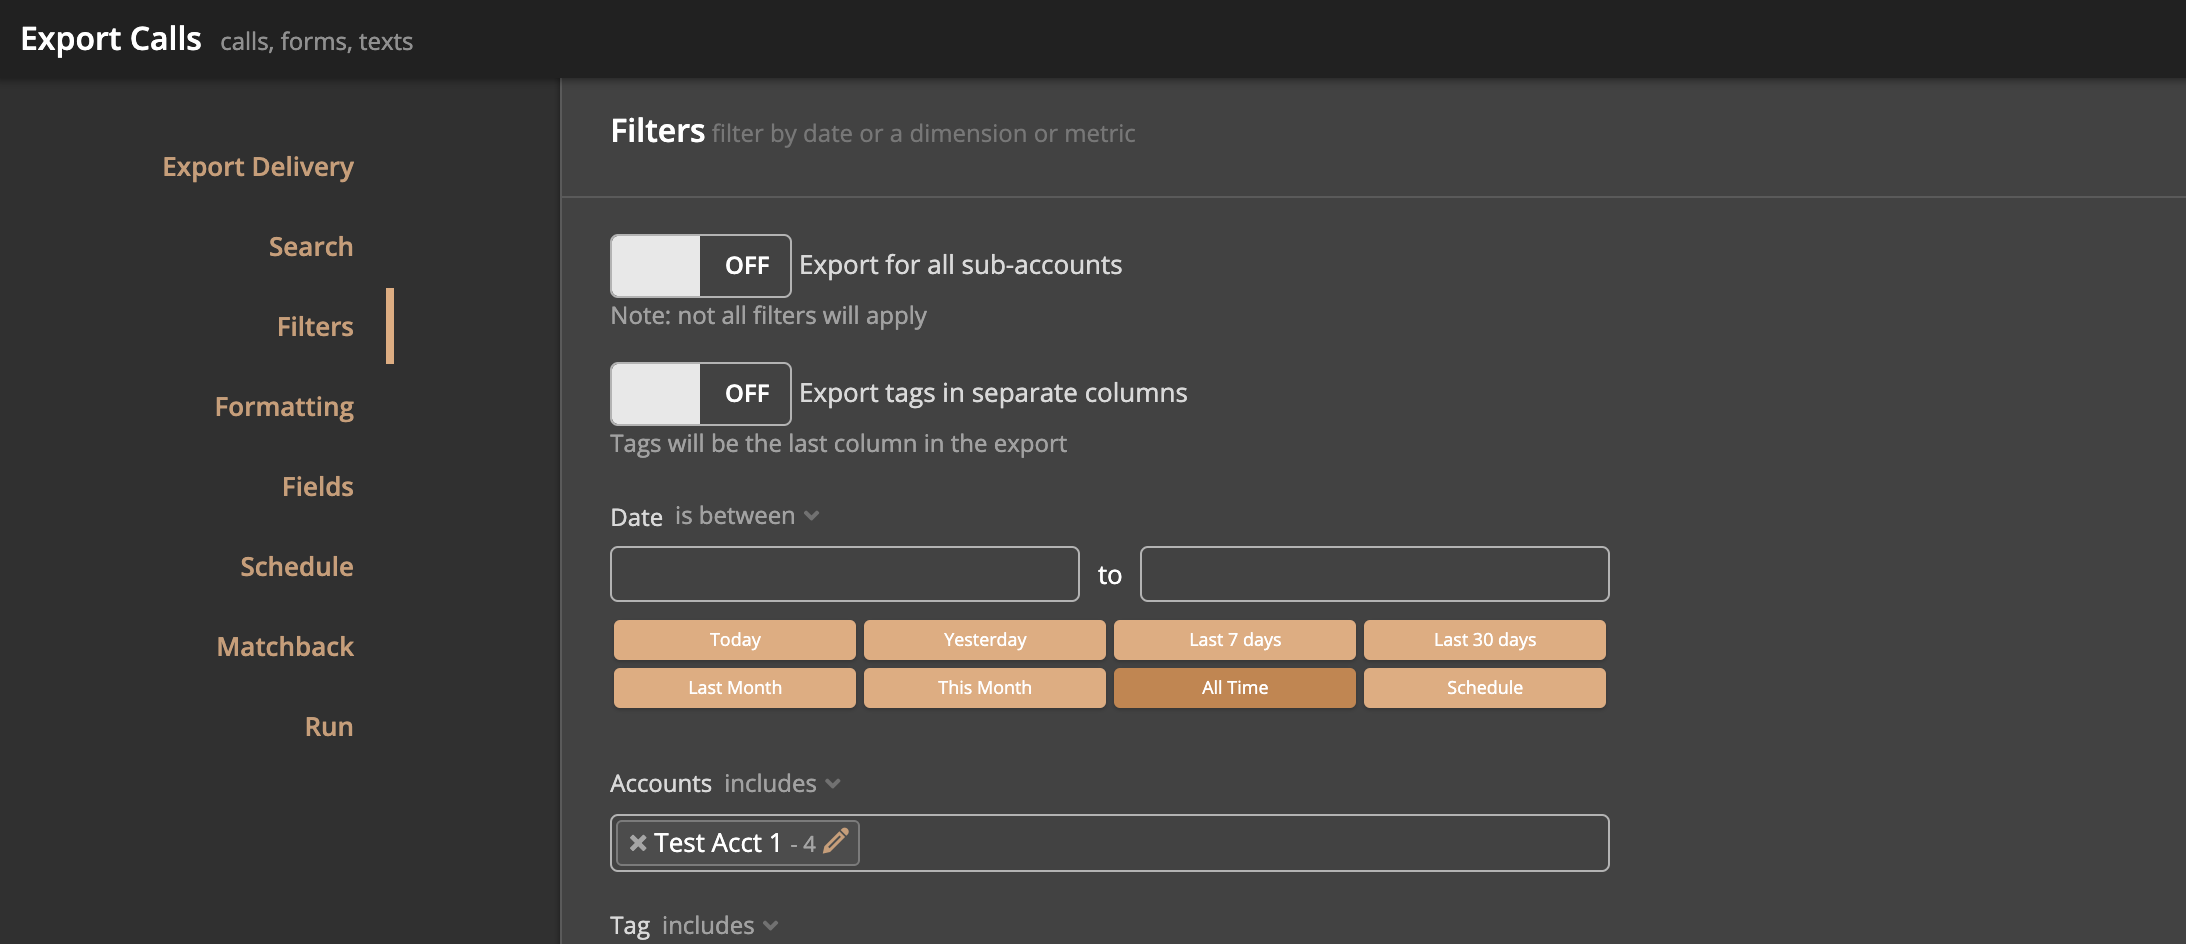Remove the Test Acct 1 tag
The image size is (2186, 944).
[637, 843]
